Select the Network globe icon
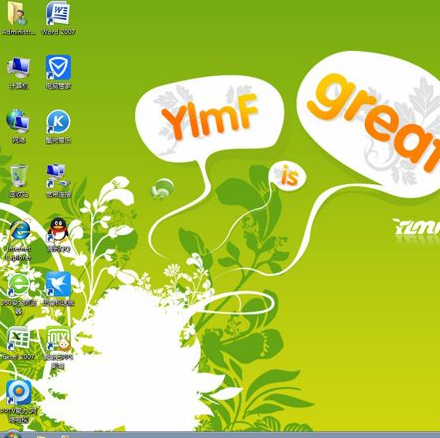Viewport: 440px width, 438px height. tap(18, 121)
